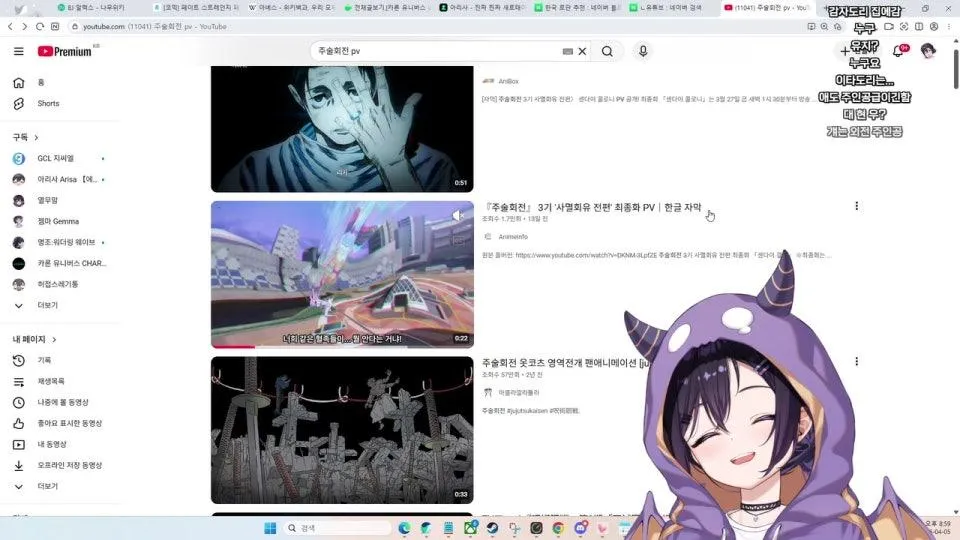Open the virtual keyboard icon in search
The height and width of the screenshot is (540, 960).
pyautogui.click(x=568, y=51)
